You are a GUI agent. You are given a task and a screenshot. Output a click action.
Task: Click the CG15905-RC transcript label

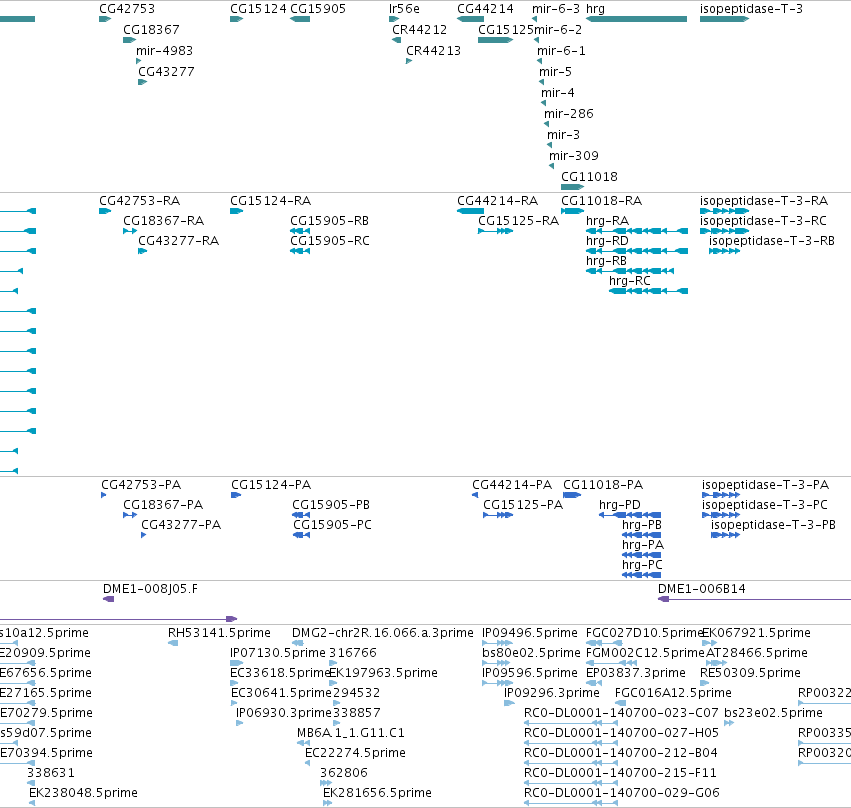click(x=330, y=241)
